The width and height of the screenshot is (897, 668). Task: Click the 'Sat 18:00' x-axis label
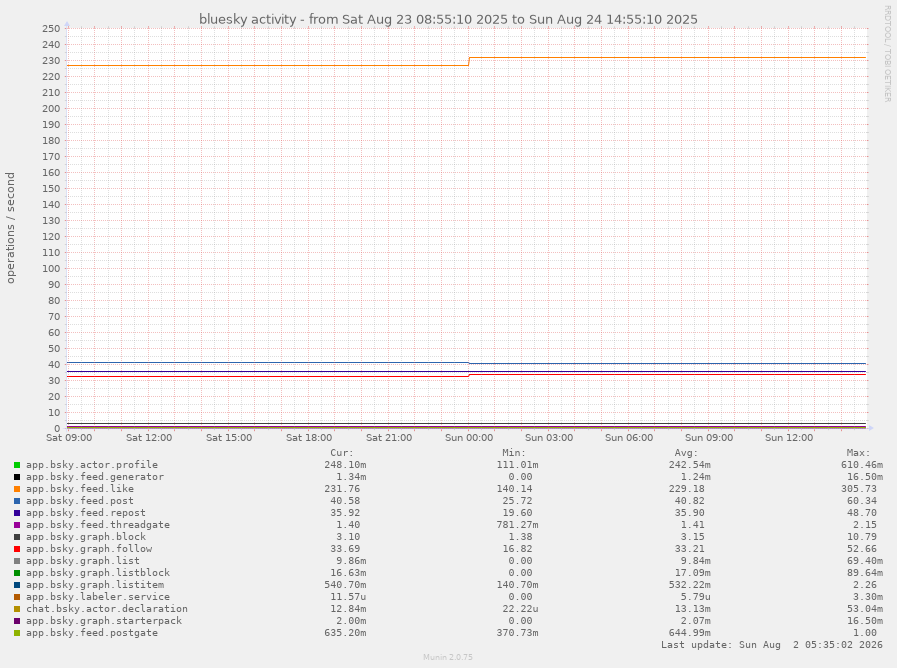(x=309, y=438)
